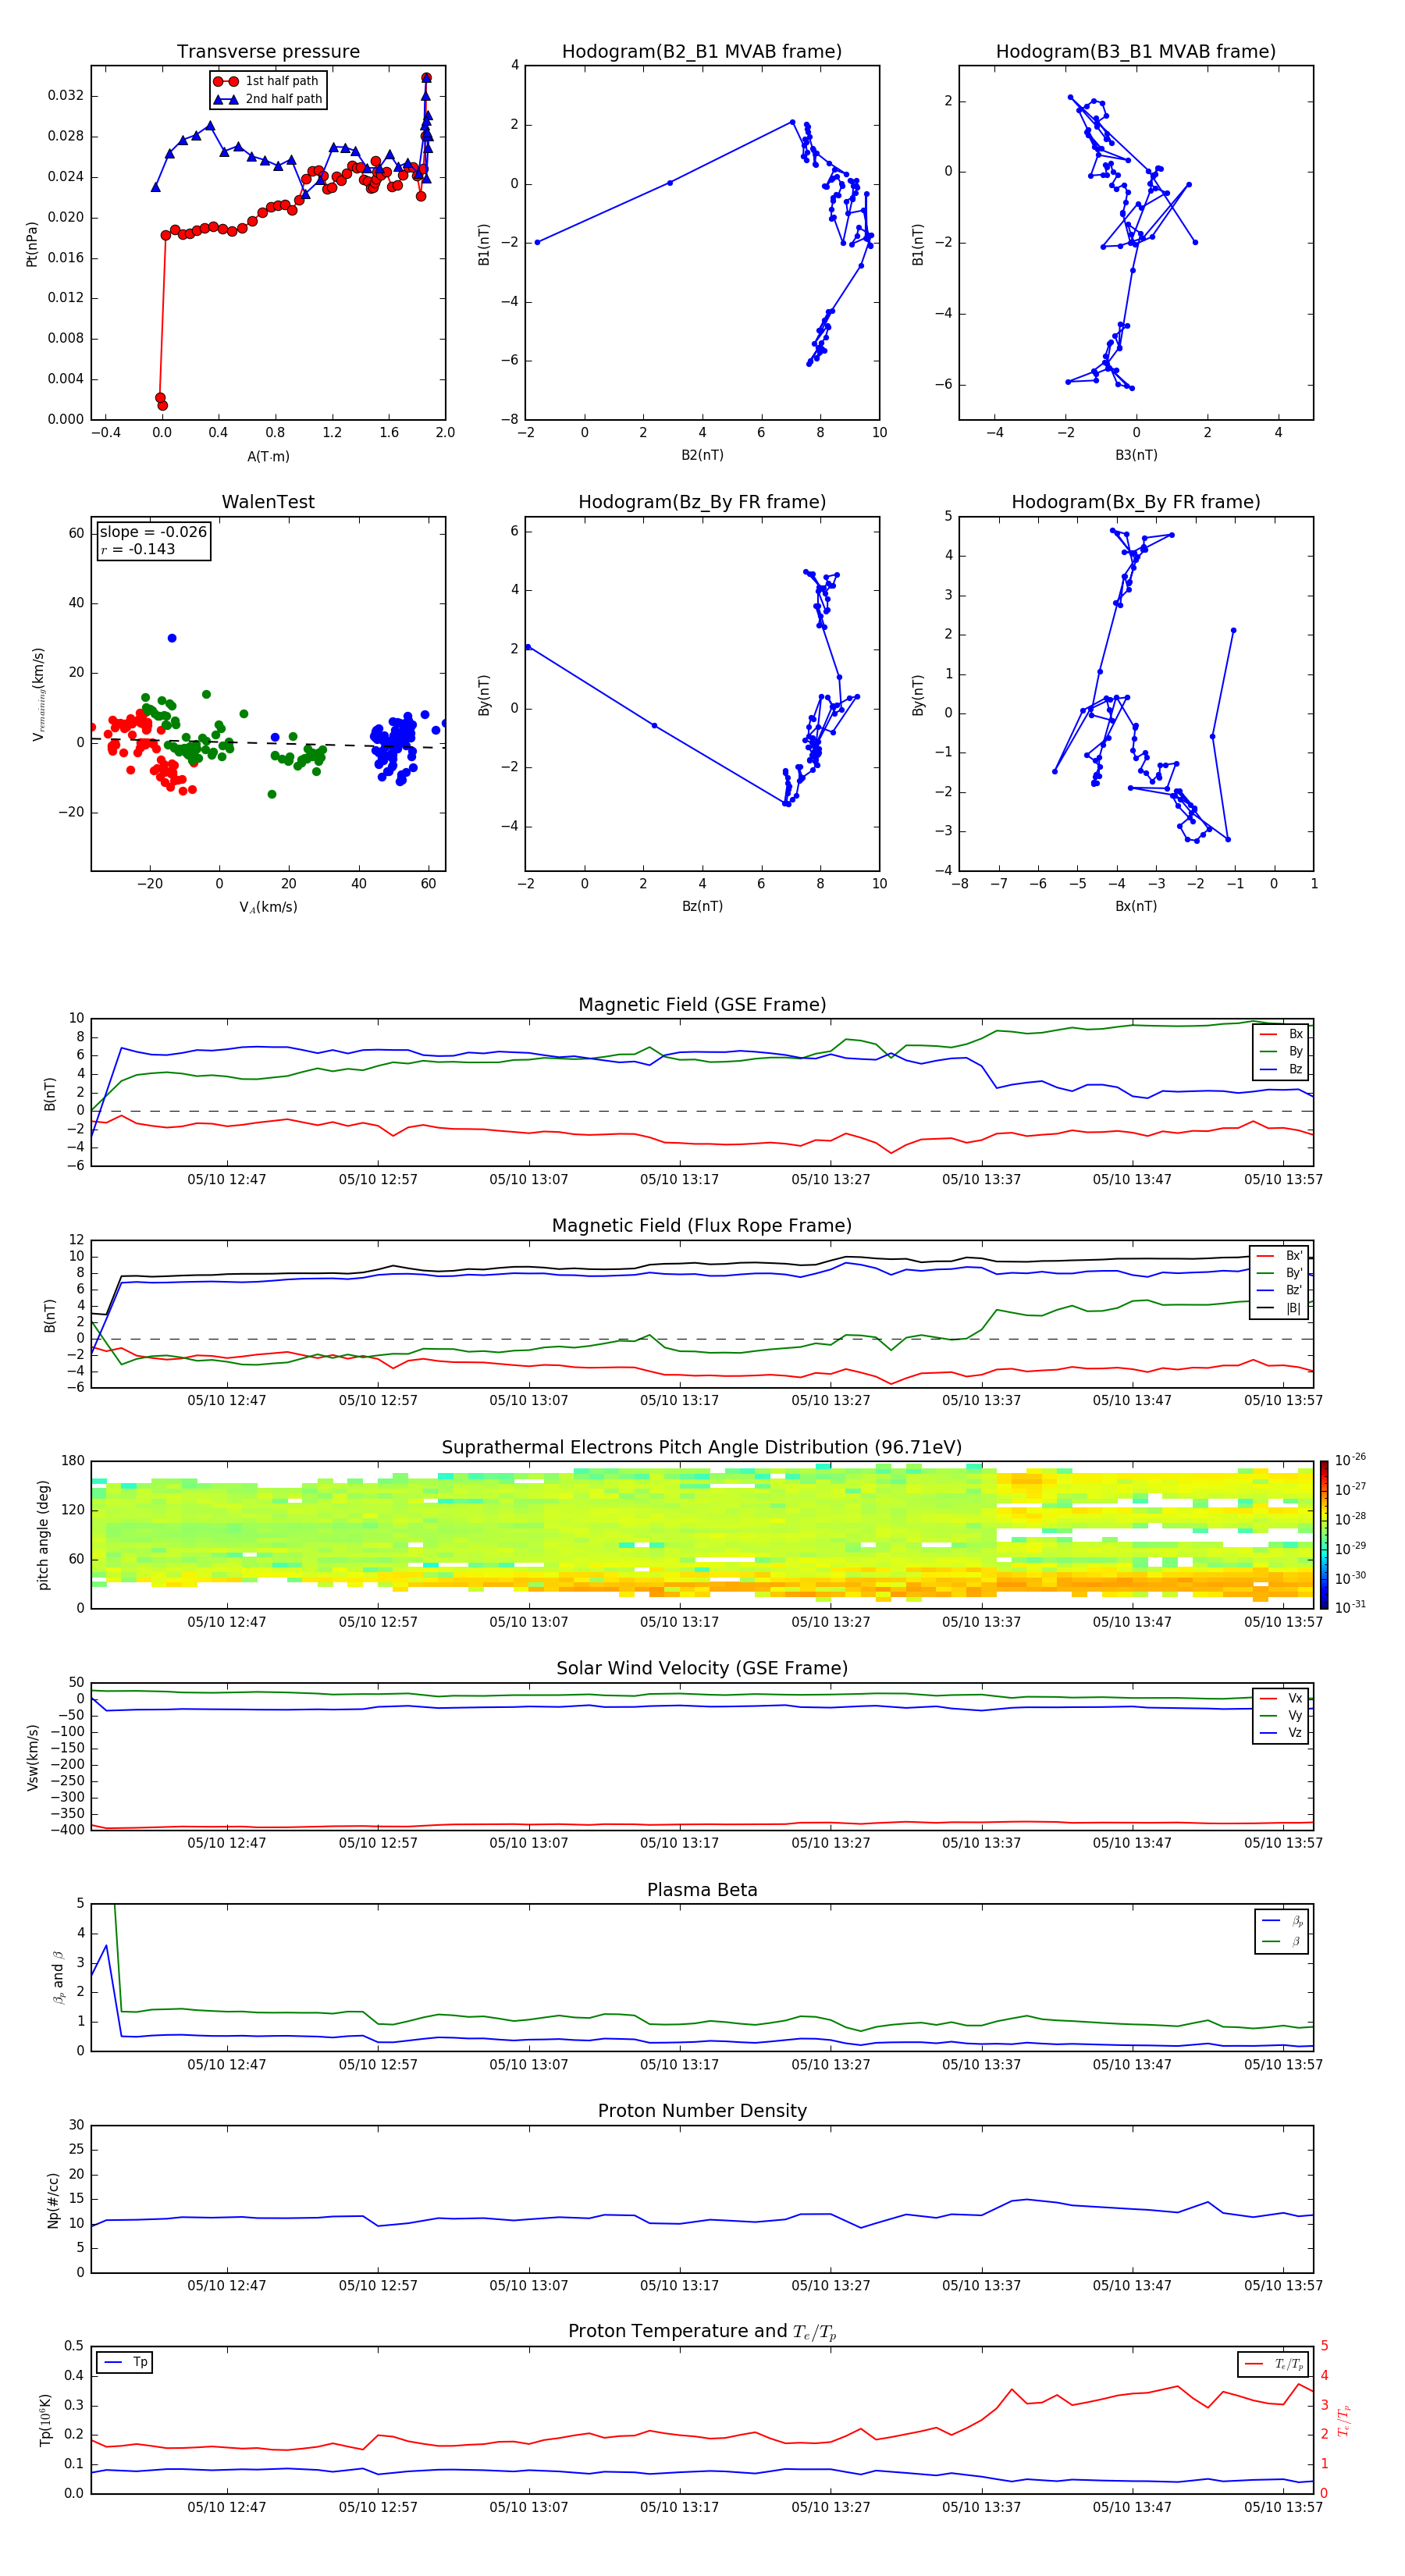Click the βp entry in Plasma Beta legend
Screen dimensions: 1405x2576
coord(1283,1921)
